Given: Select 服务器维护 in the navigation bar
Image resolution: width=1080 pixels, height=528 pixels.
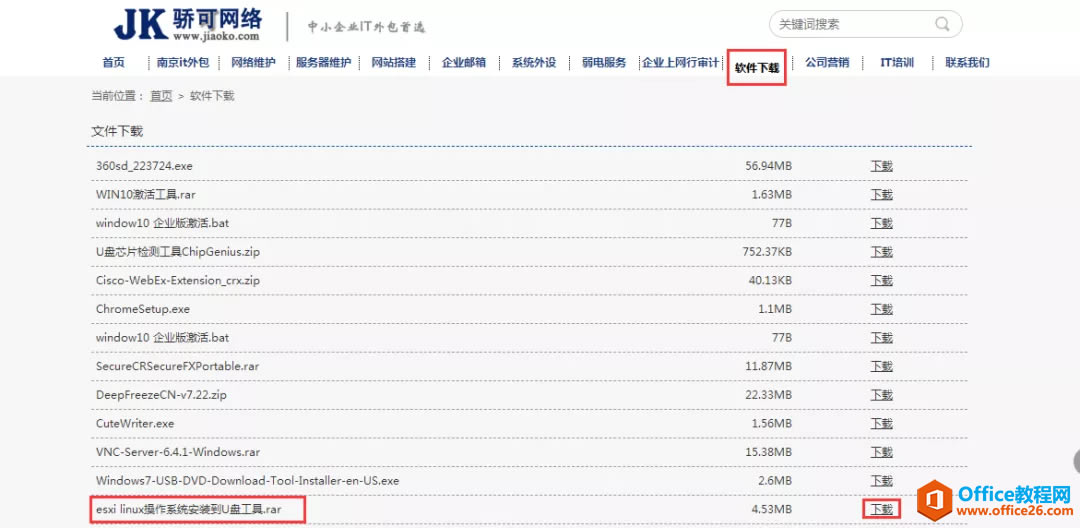Looking at the screenshot, I should (x=324, y=63).
